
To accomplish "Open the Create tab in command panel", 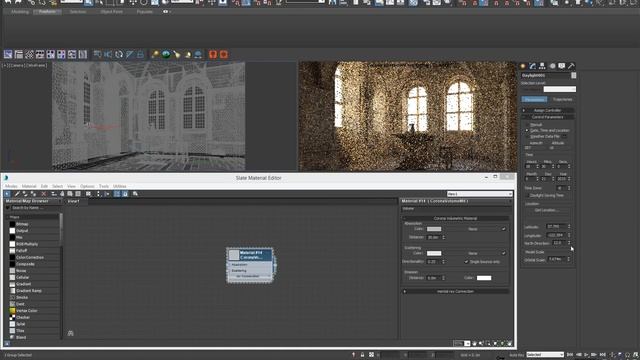I will 523,66.
